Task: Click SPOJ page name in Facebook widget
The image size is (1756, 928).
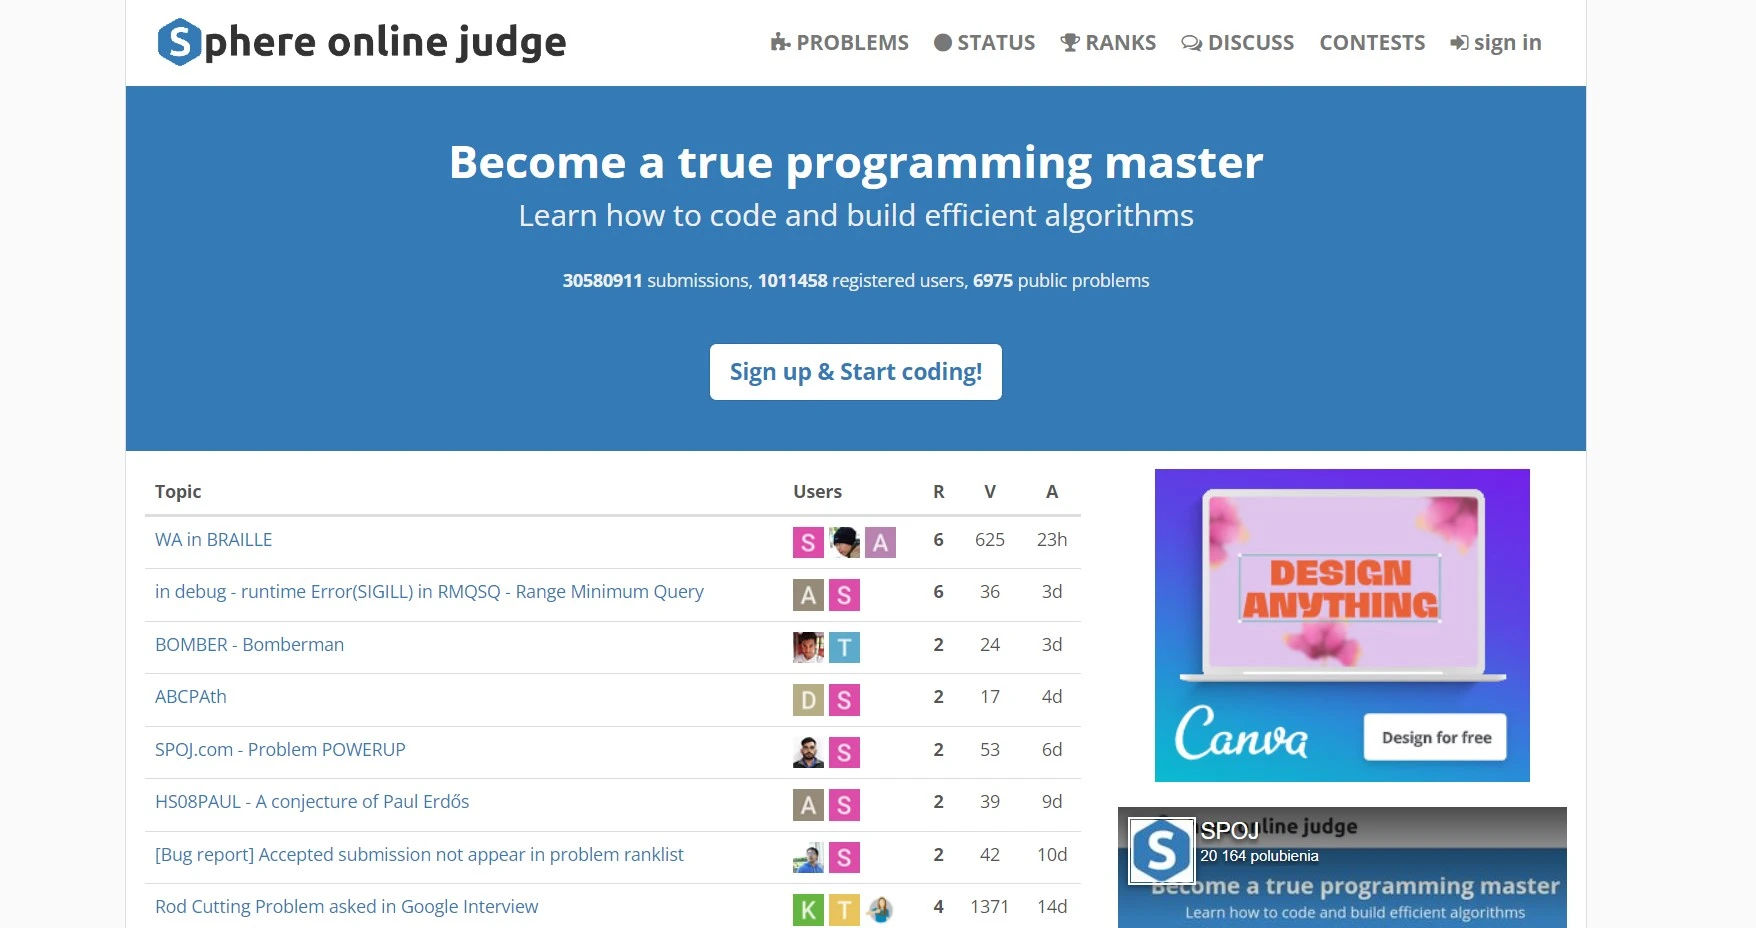Action: click(x=1229, y=831)
